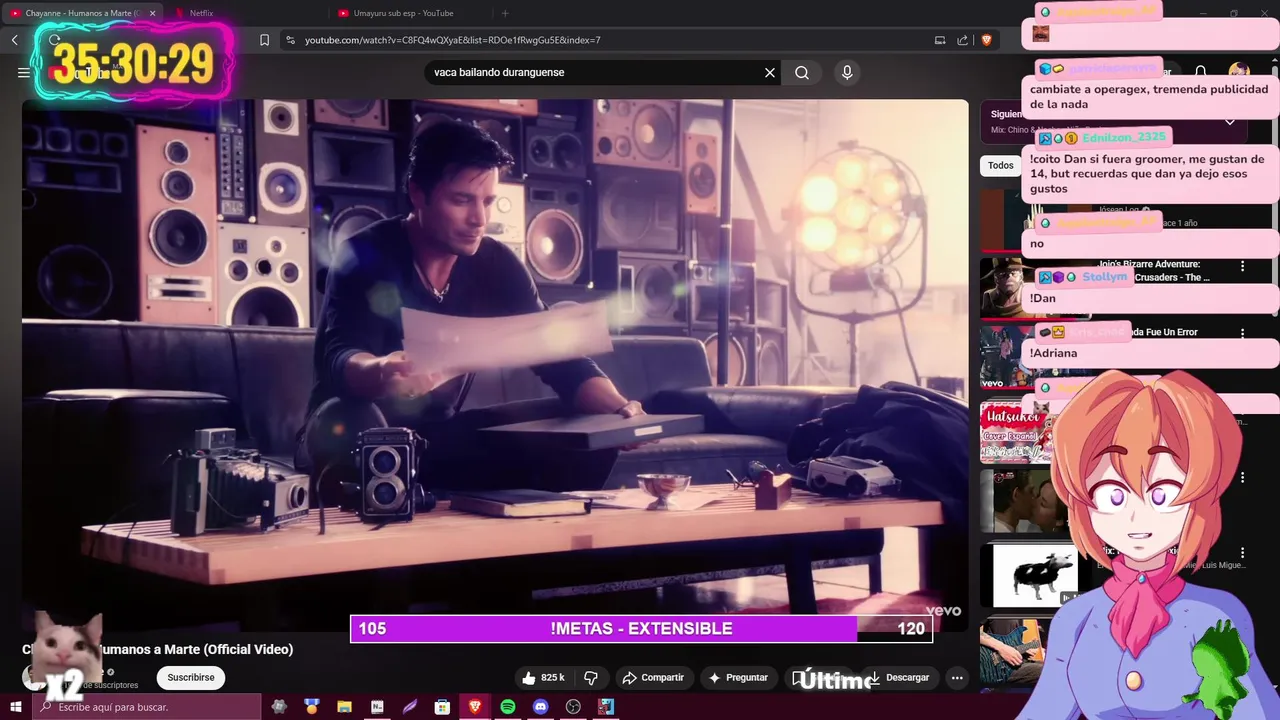Image resolution: width=1280 pixels, height=720 pixels.
Task: Click the Preguntar button under the video
Action: [x=738, y=677]
